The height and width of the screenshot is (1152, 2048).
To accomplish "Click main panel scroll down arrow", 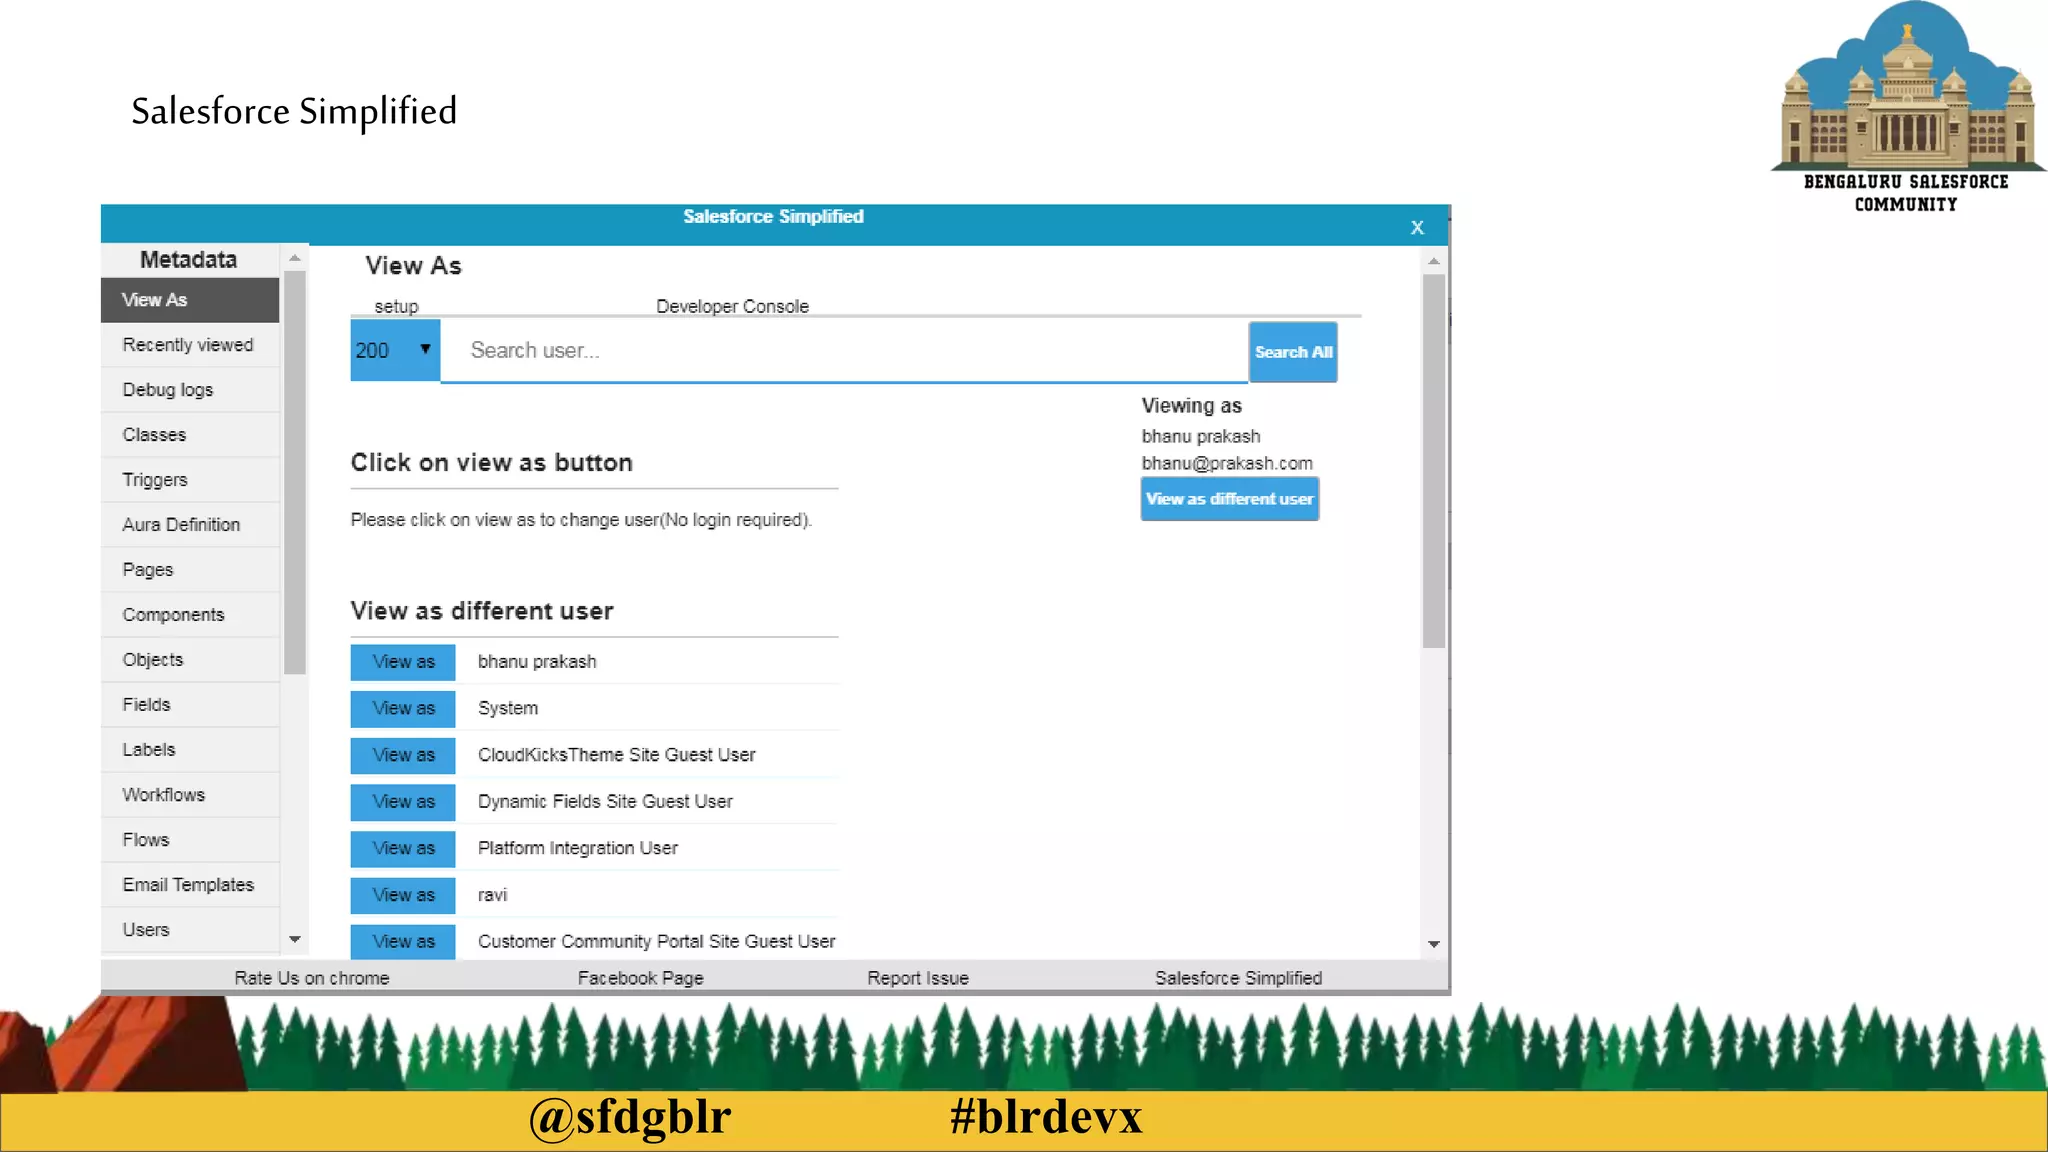I will (1433, 944).
